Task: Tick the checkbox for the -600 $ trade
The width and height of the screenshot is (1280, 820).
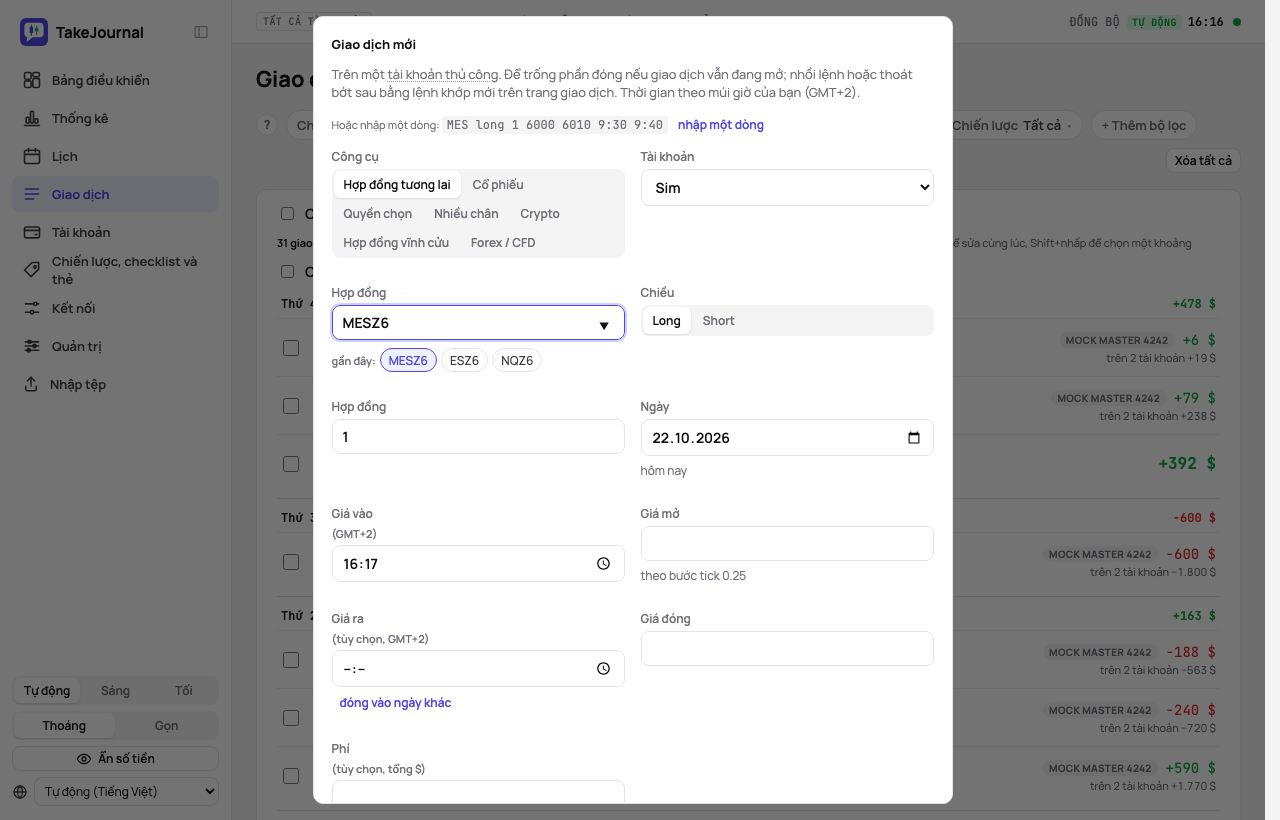Action: pyautogui.click(x=291, y=562)
